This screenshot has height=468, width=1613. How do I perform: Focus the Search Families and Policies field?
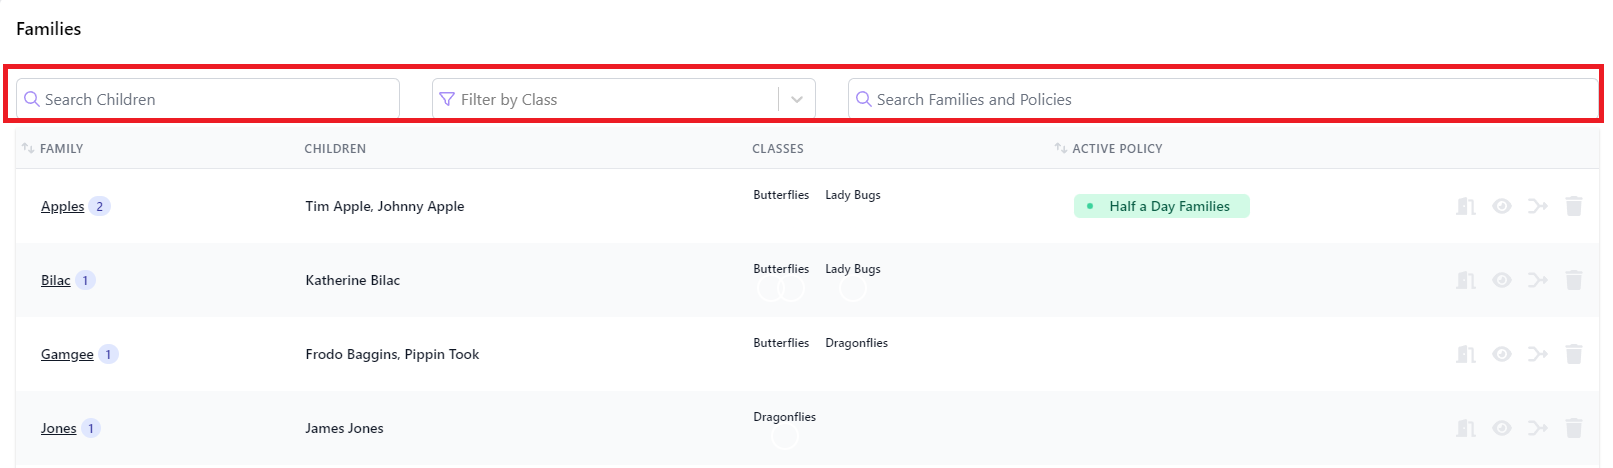1223,99
